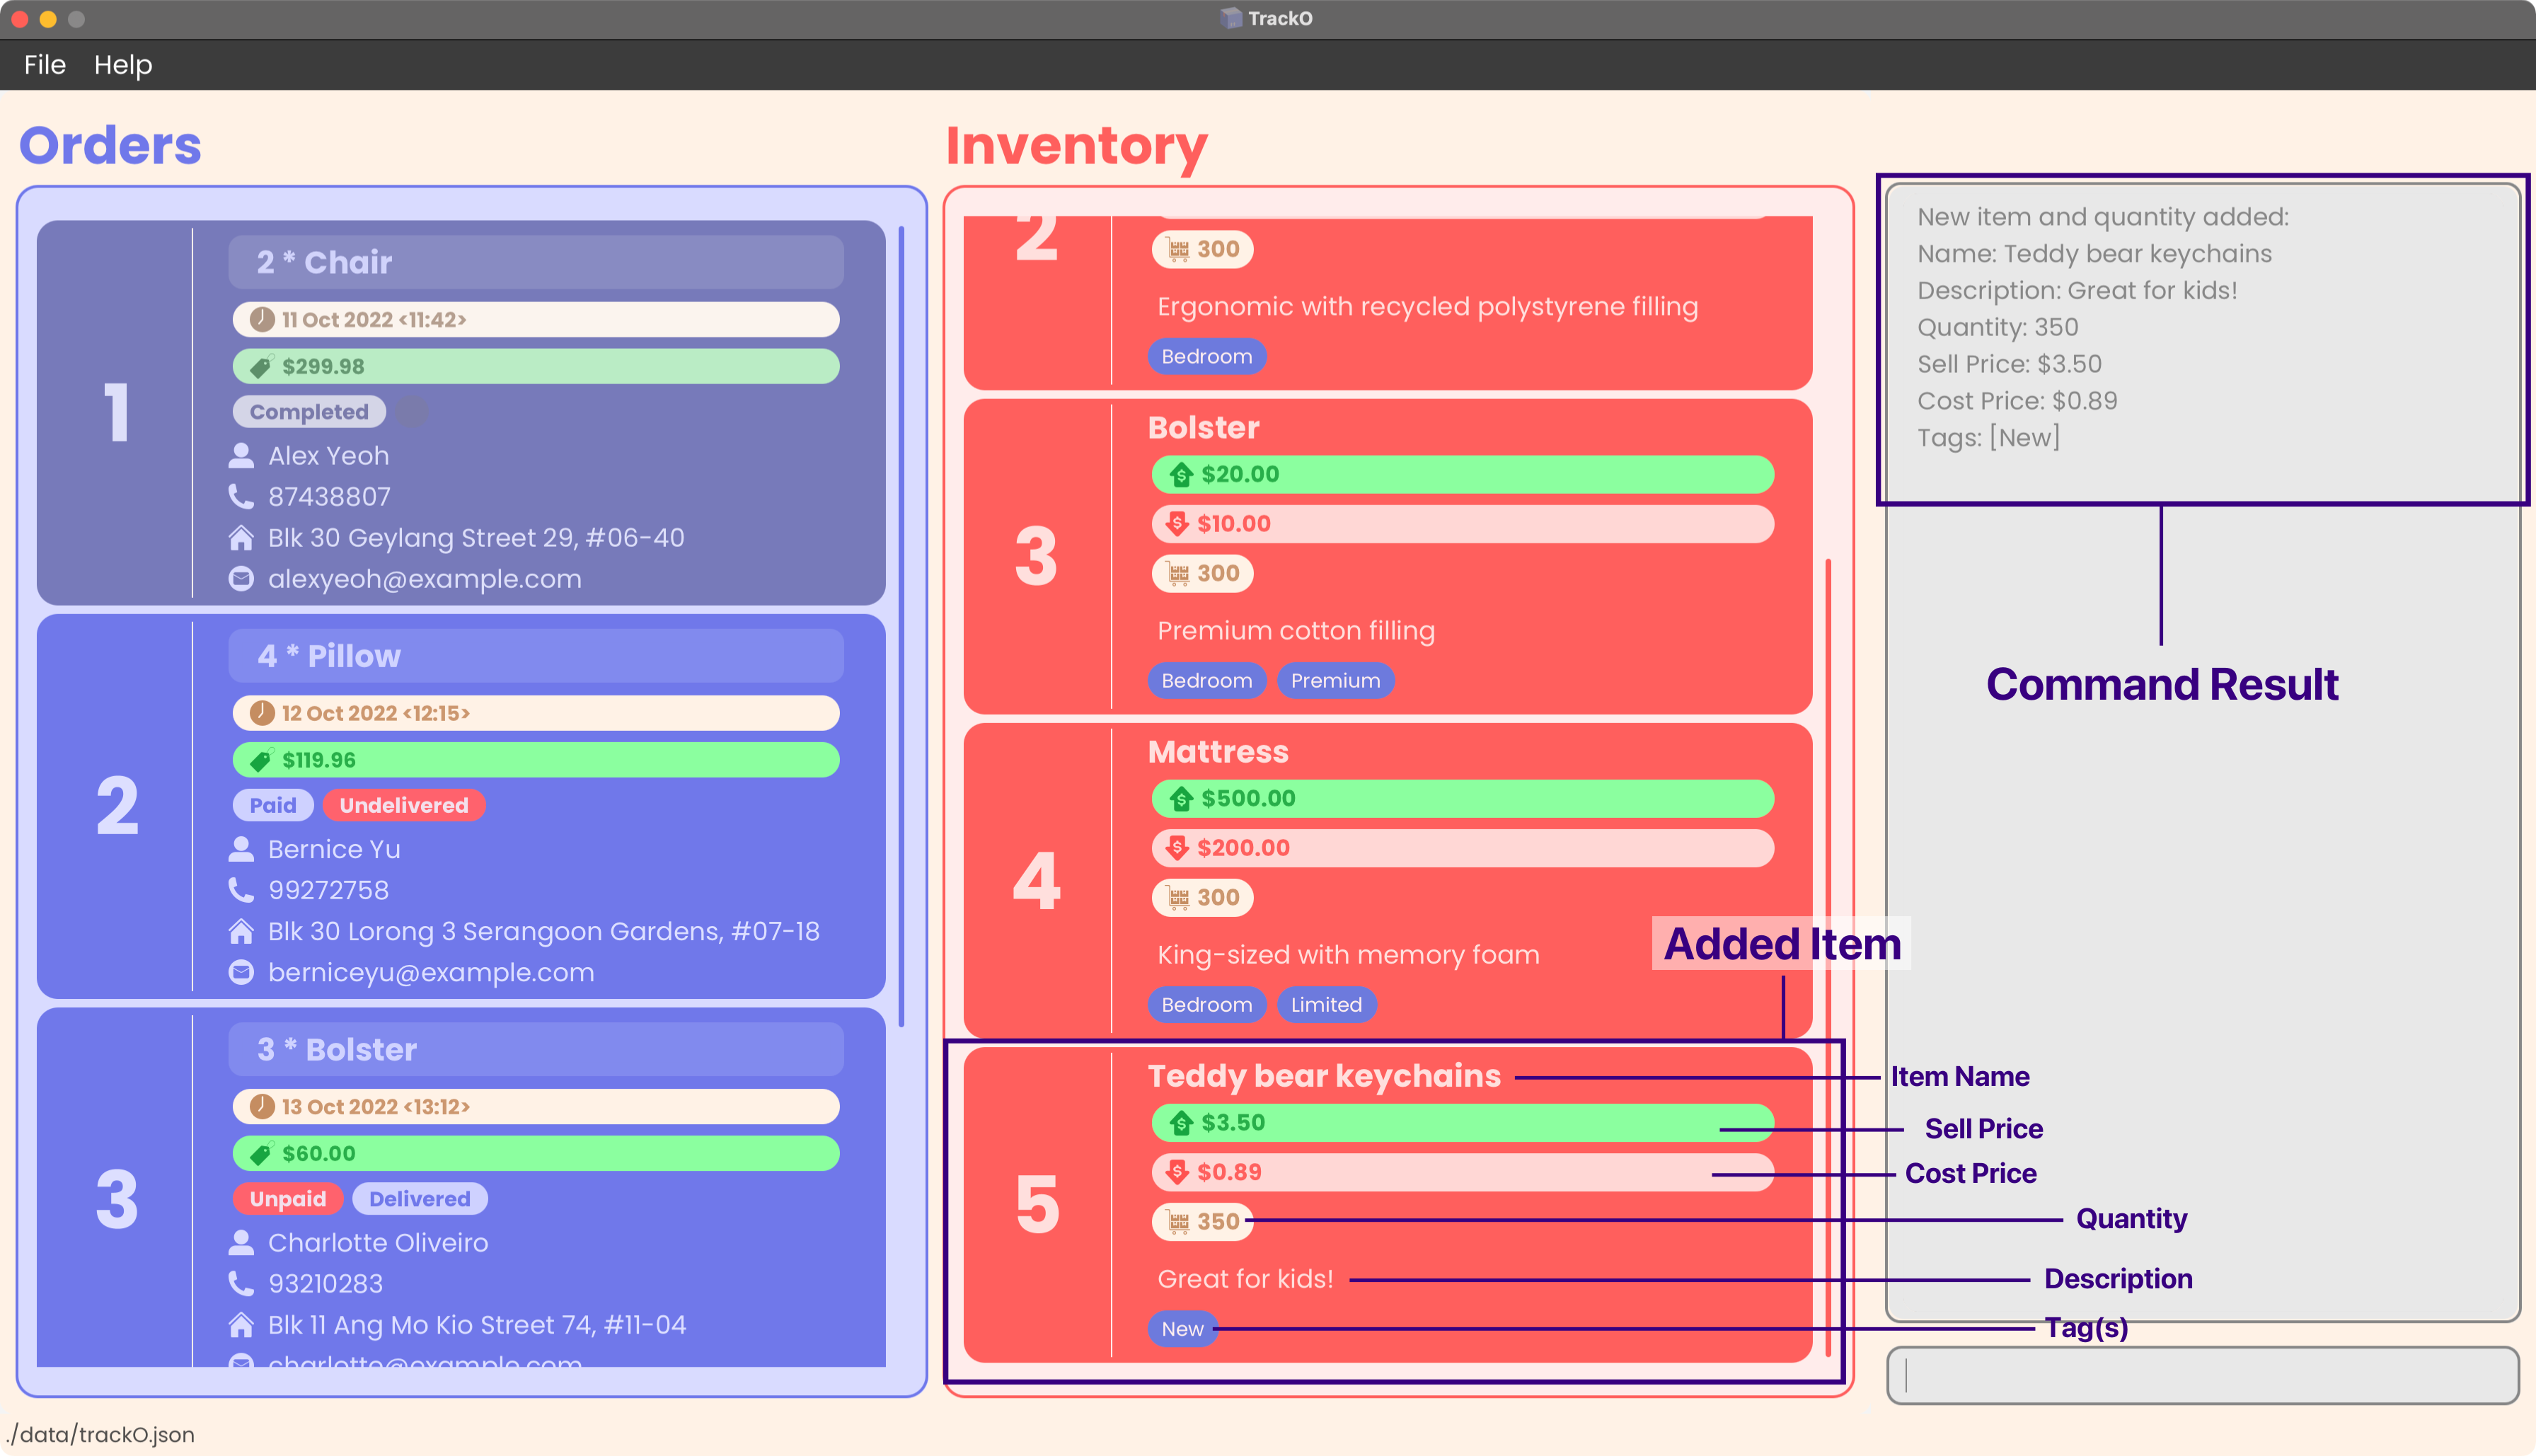
Task: Click the person icon next to Alex Yeoh
Action: (x=241, y=456)
